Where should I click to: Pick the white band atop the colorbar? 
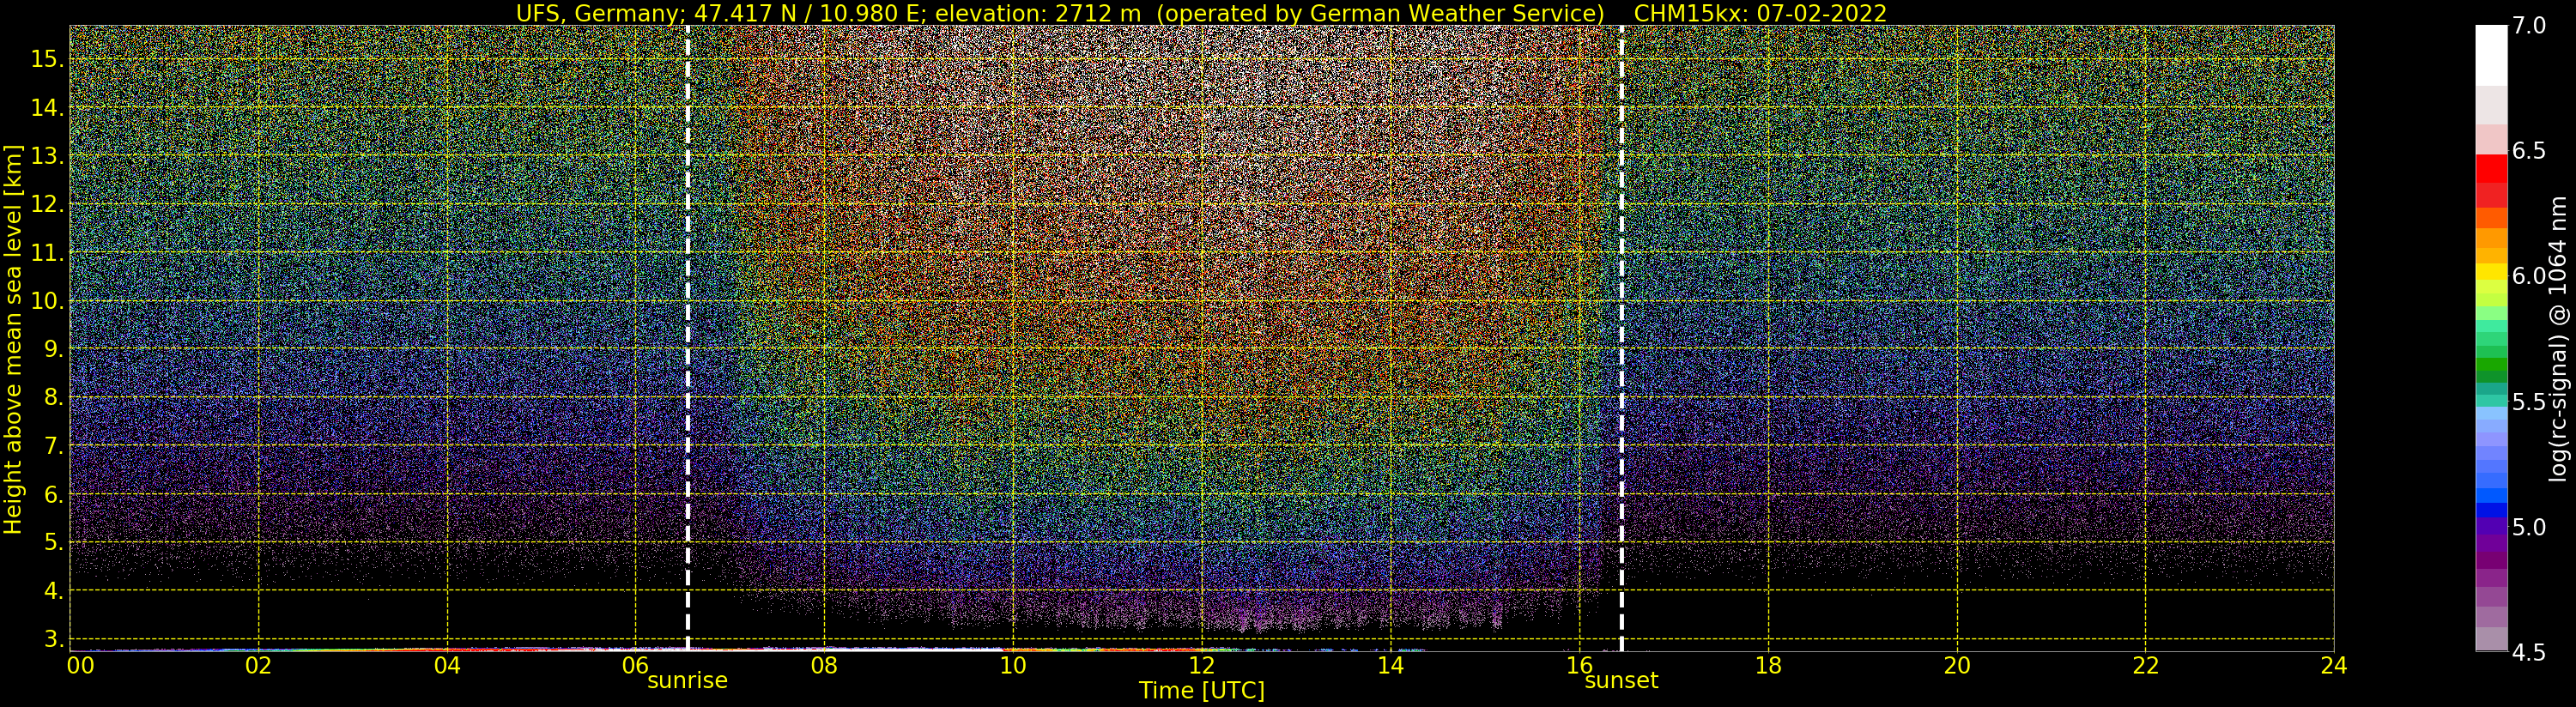(x=2491, y=56)
